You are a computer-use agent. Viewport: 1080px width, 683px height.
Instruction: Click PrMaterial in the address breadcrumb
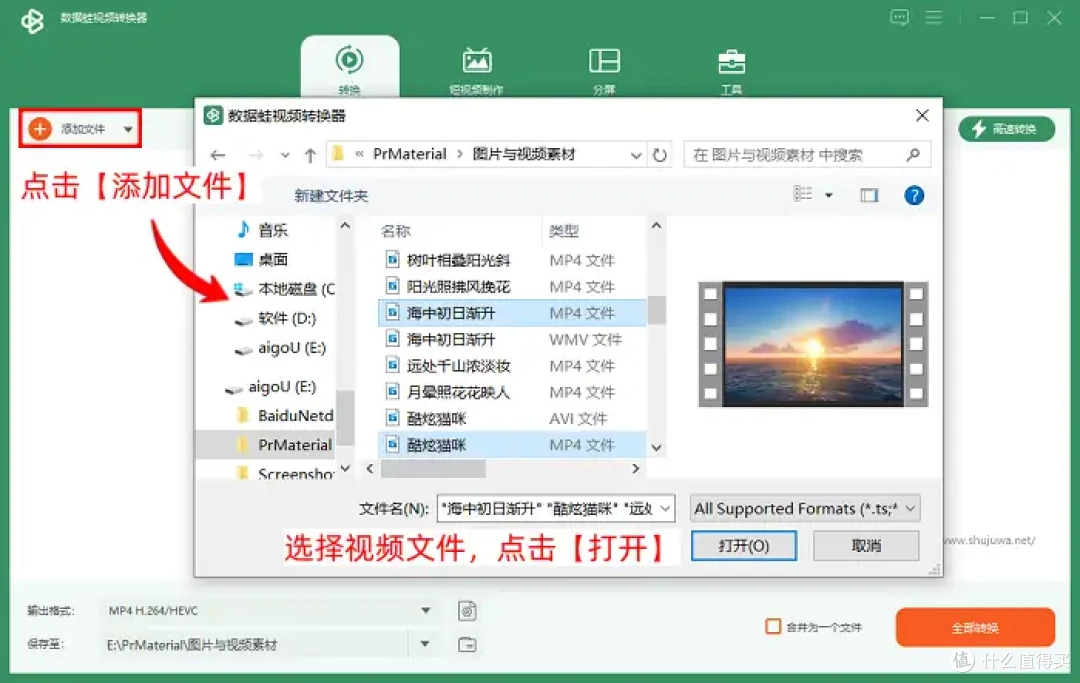(409, 154)
